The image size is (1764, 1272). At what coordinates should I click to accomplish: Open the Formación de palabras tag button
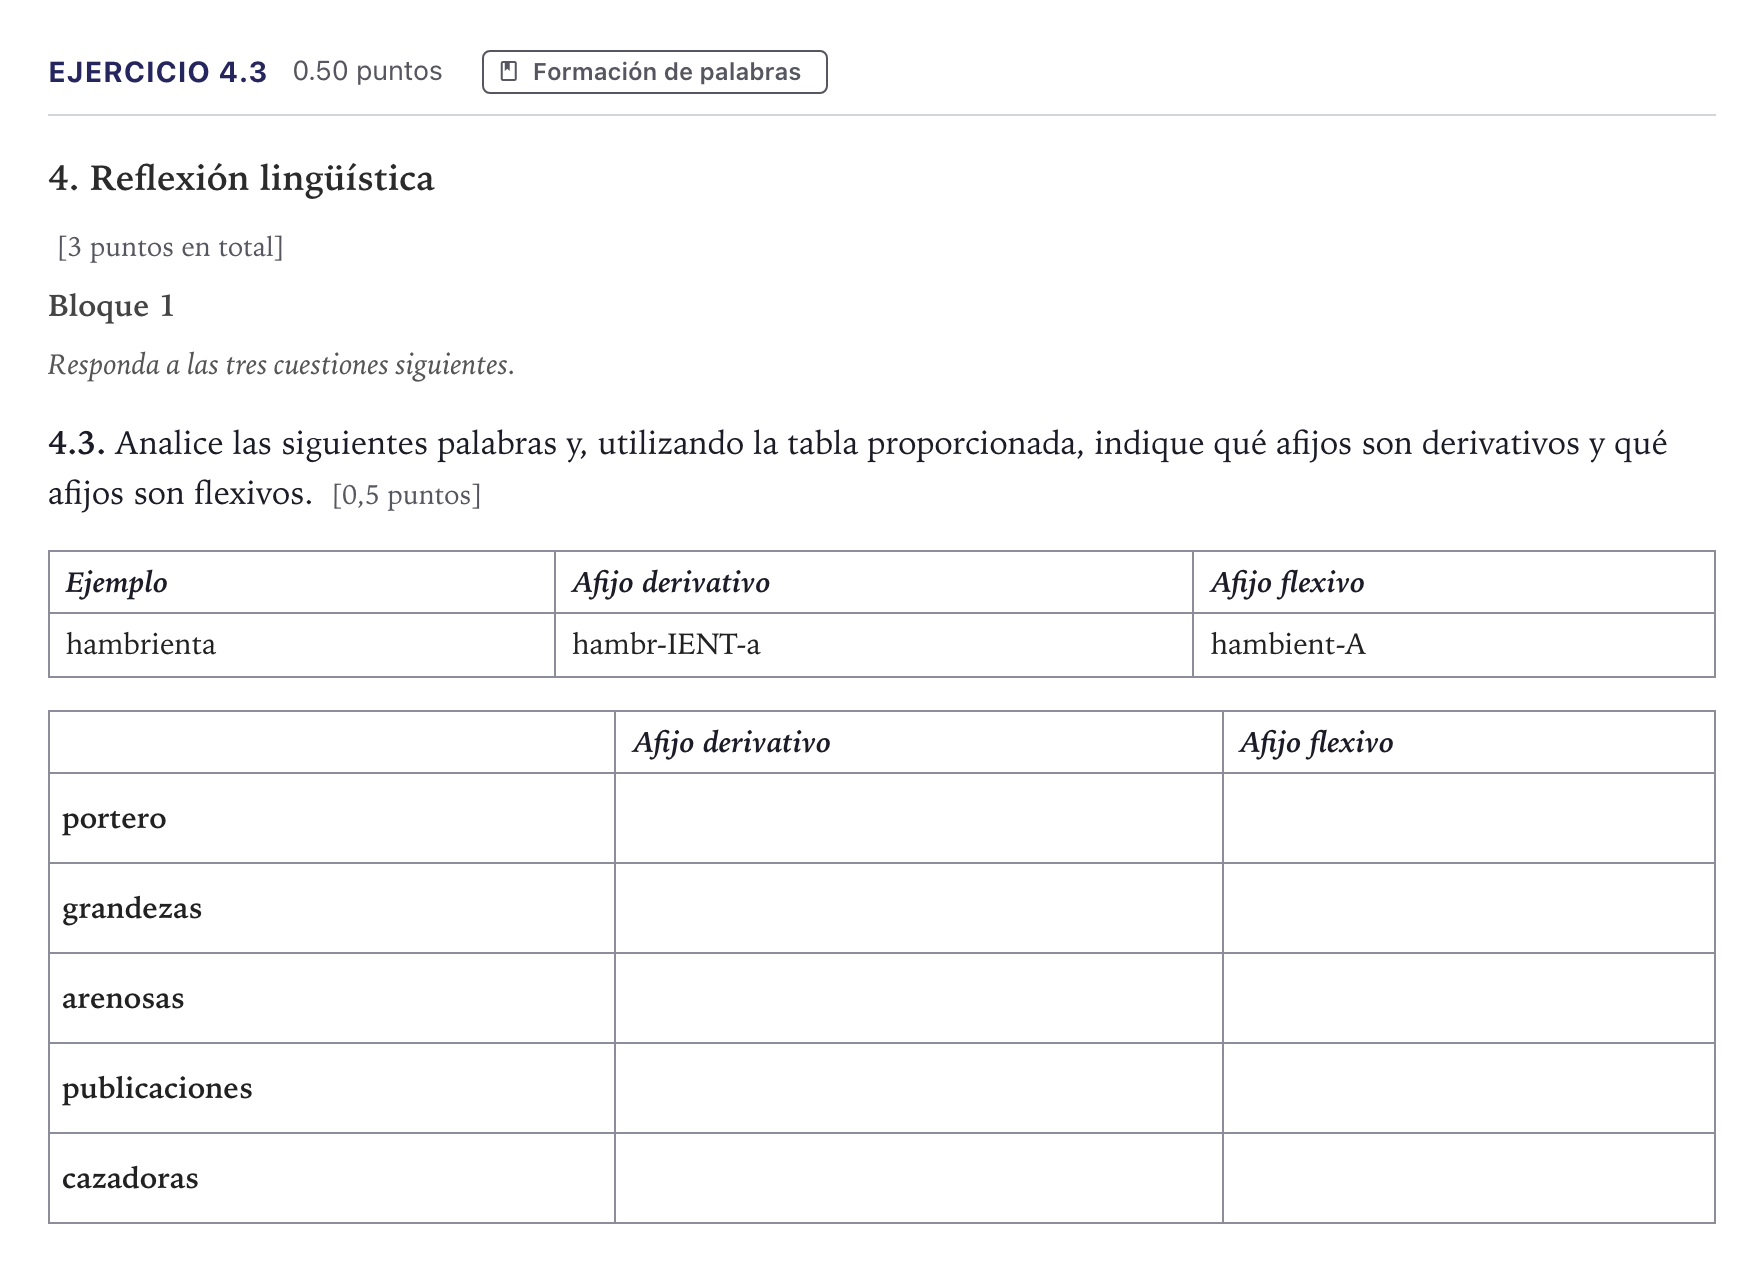tap(655, 72)
